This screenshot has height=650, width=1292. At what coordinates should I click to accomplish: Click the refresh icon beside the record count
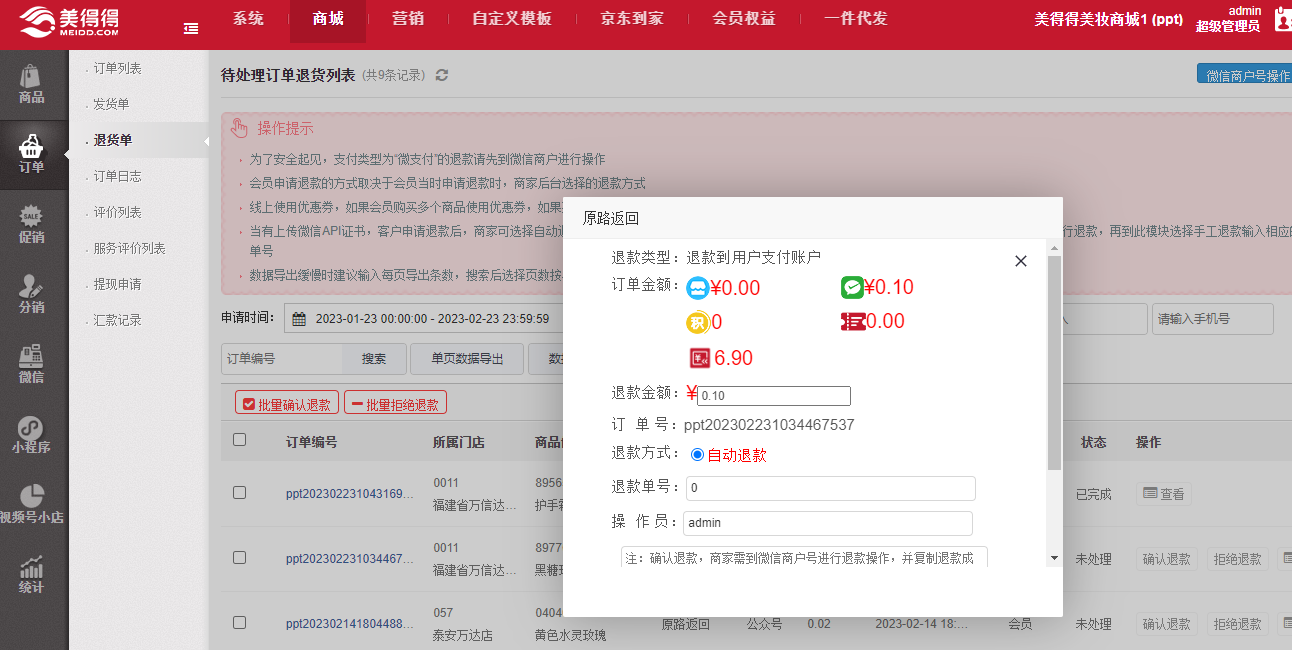(x=442, y=75)
